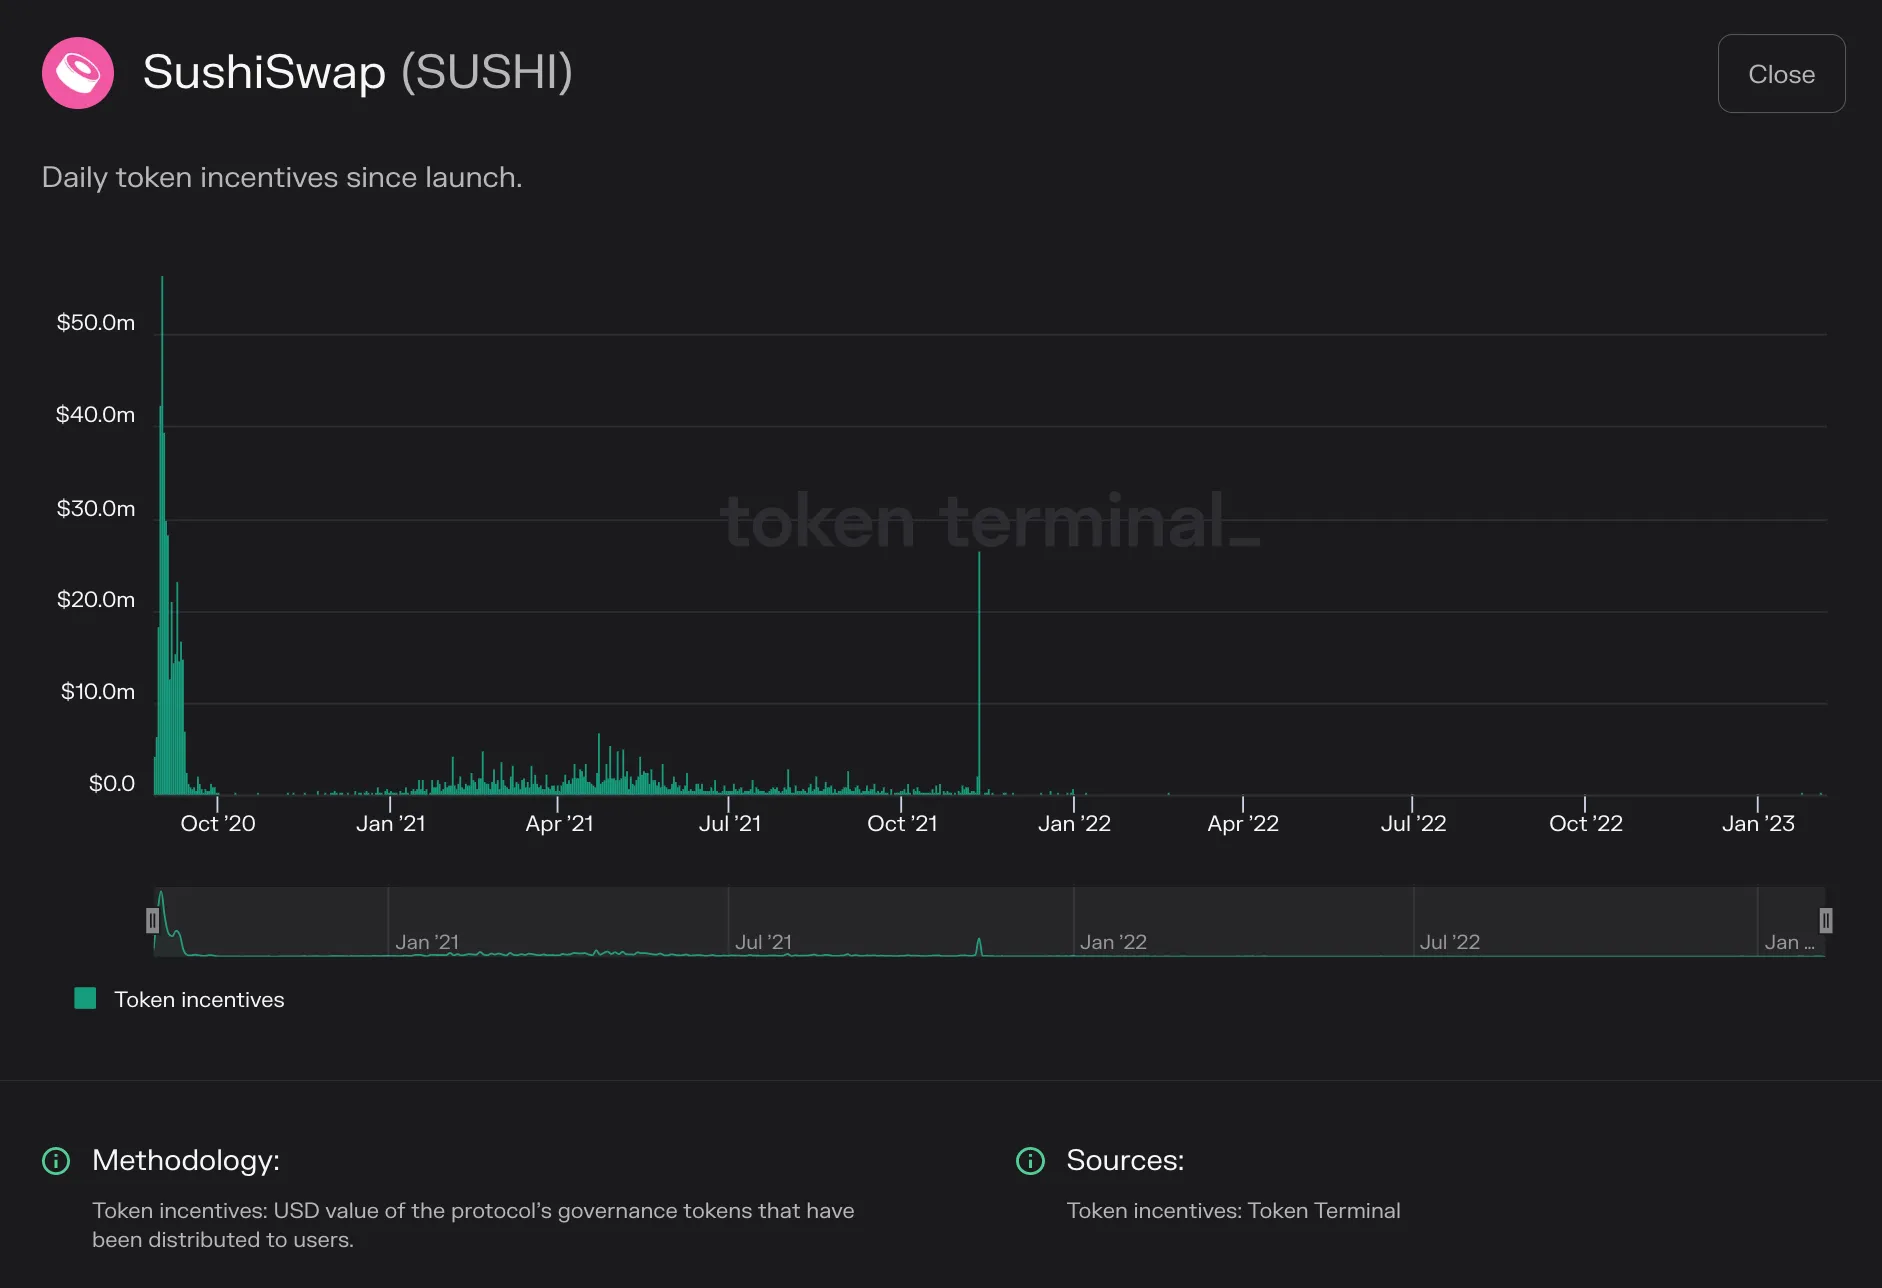Grab the left range slider handle

click(x=152, y=920)
